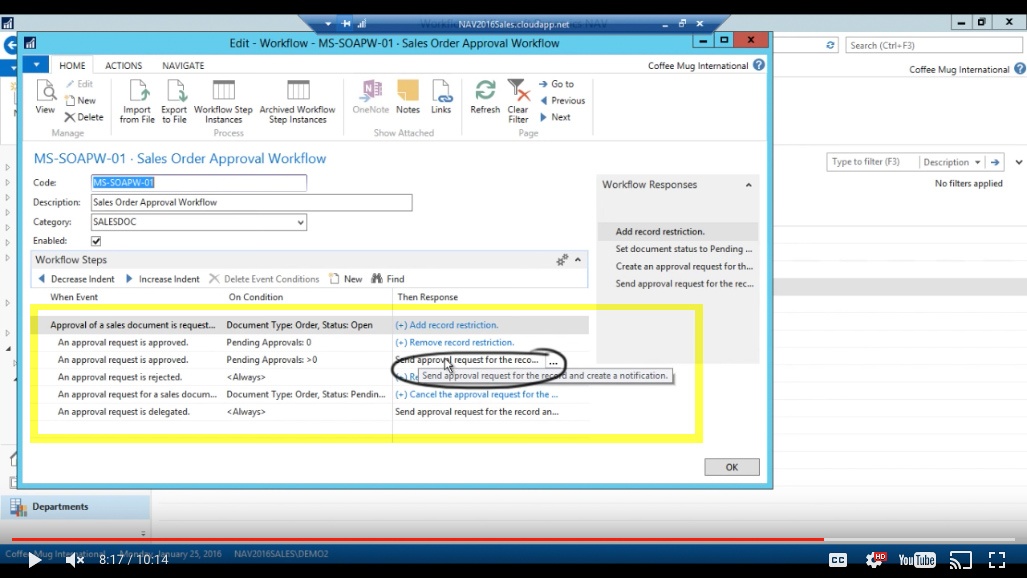Expand the filter pane chevron in background window
The image size is (1027, 578).
coord(1018,162)
